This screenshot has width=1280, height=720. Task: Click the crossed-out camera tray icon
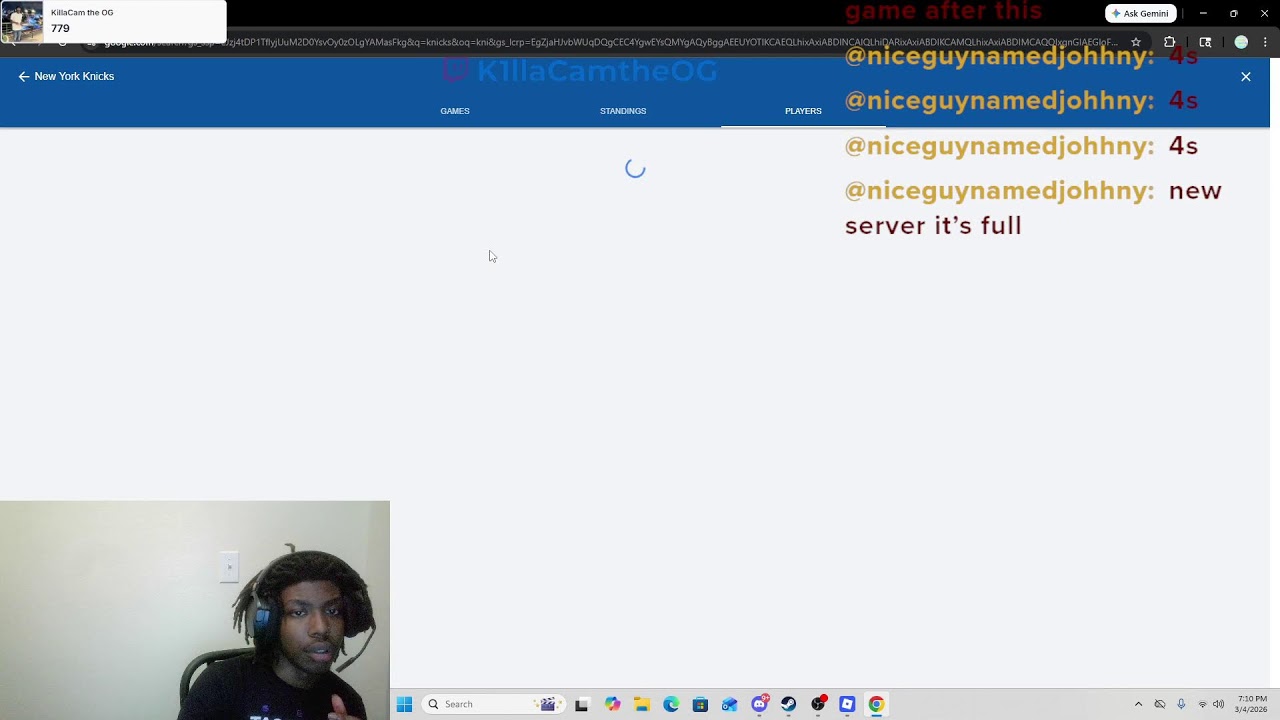[1160, 704]
